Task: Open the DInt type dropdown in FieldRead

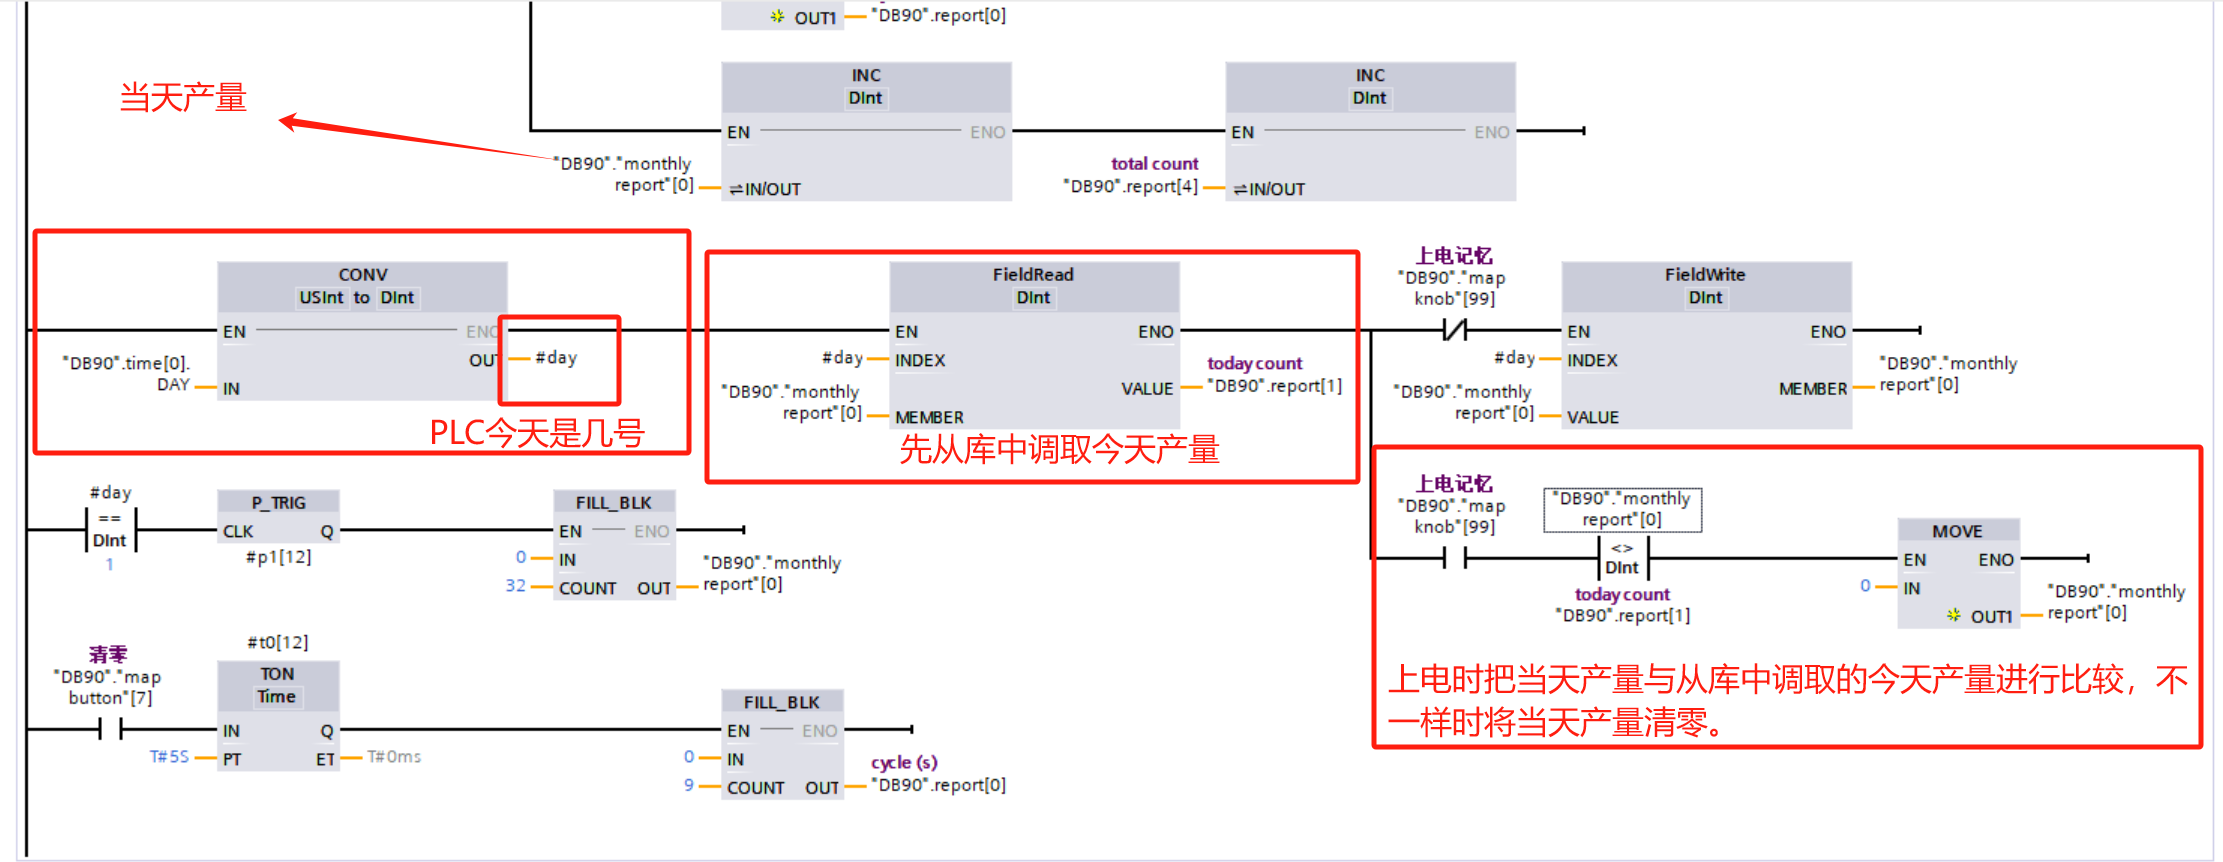Action: pyautogui.click(x=1033, y=298)
